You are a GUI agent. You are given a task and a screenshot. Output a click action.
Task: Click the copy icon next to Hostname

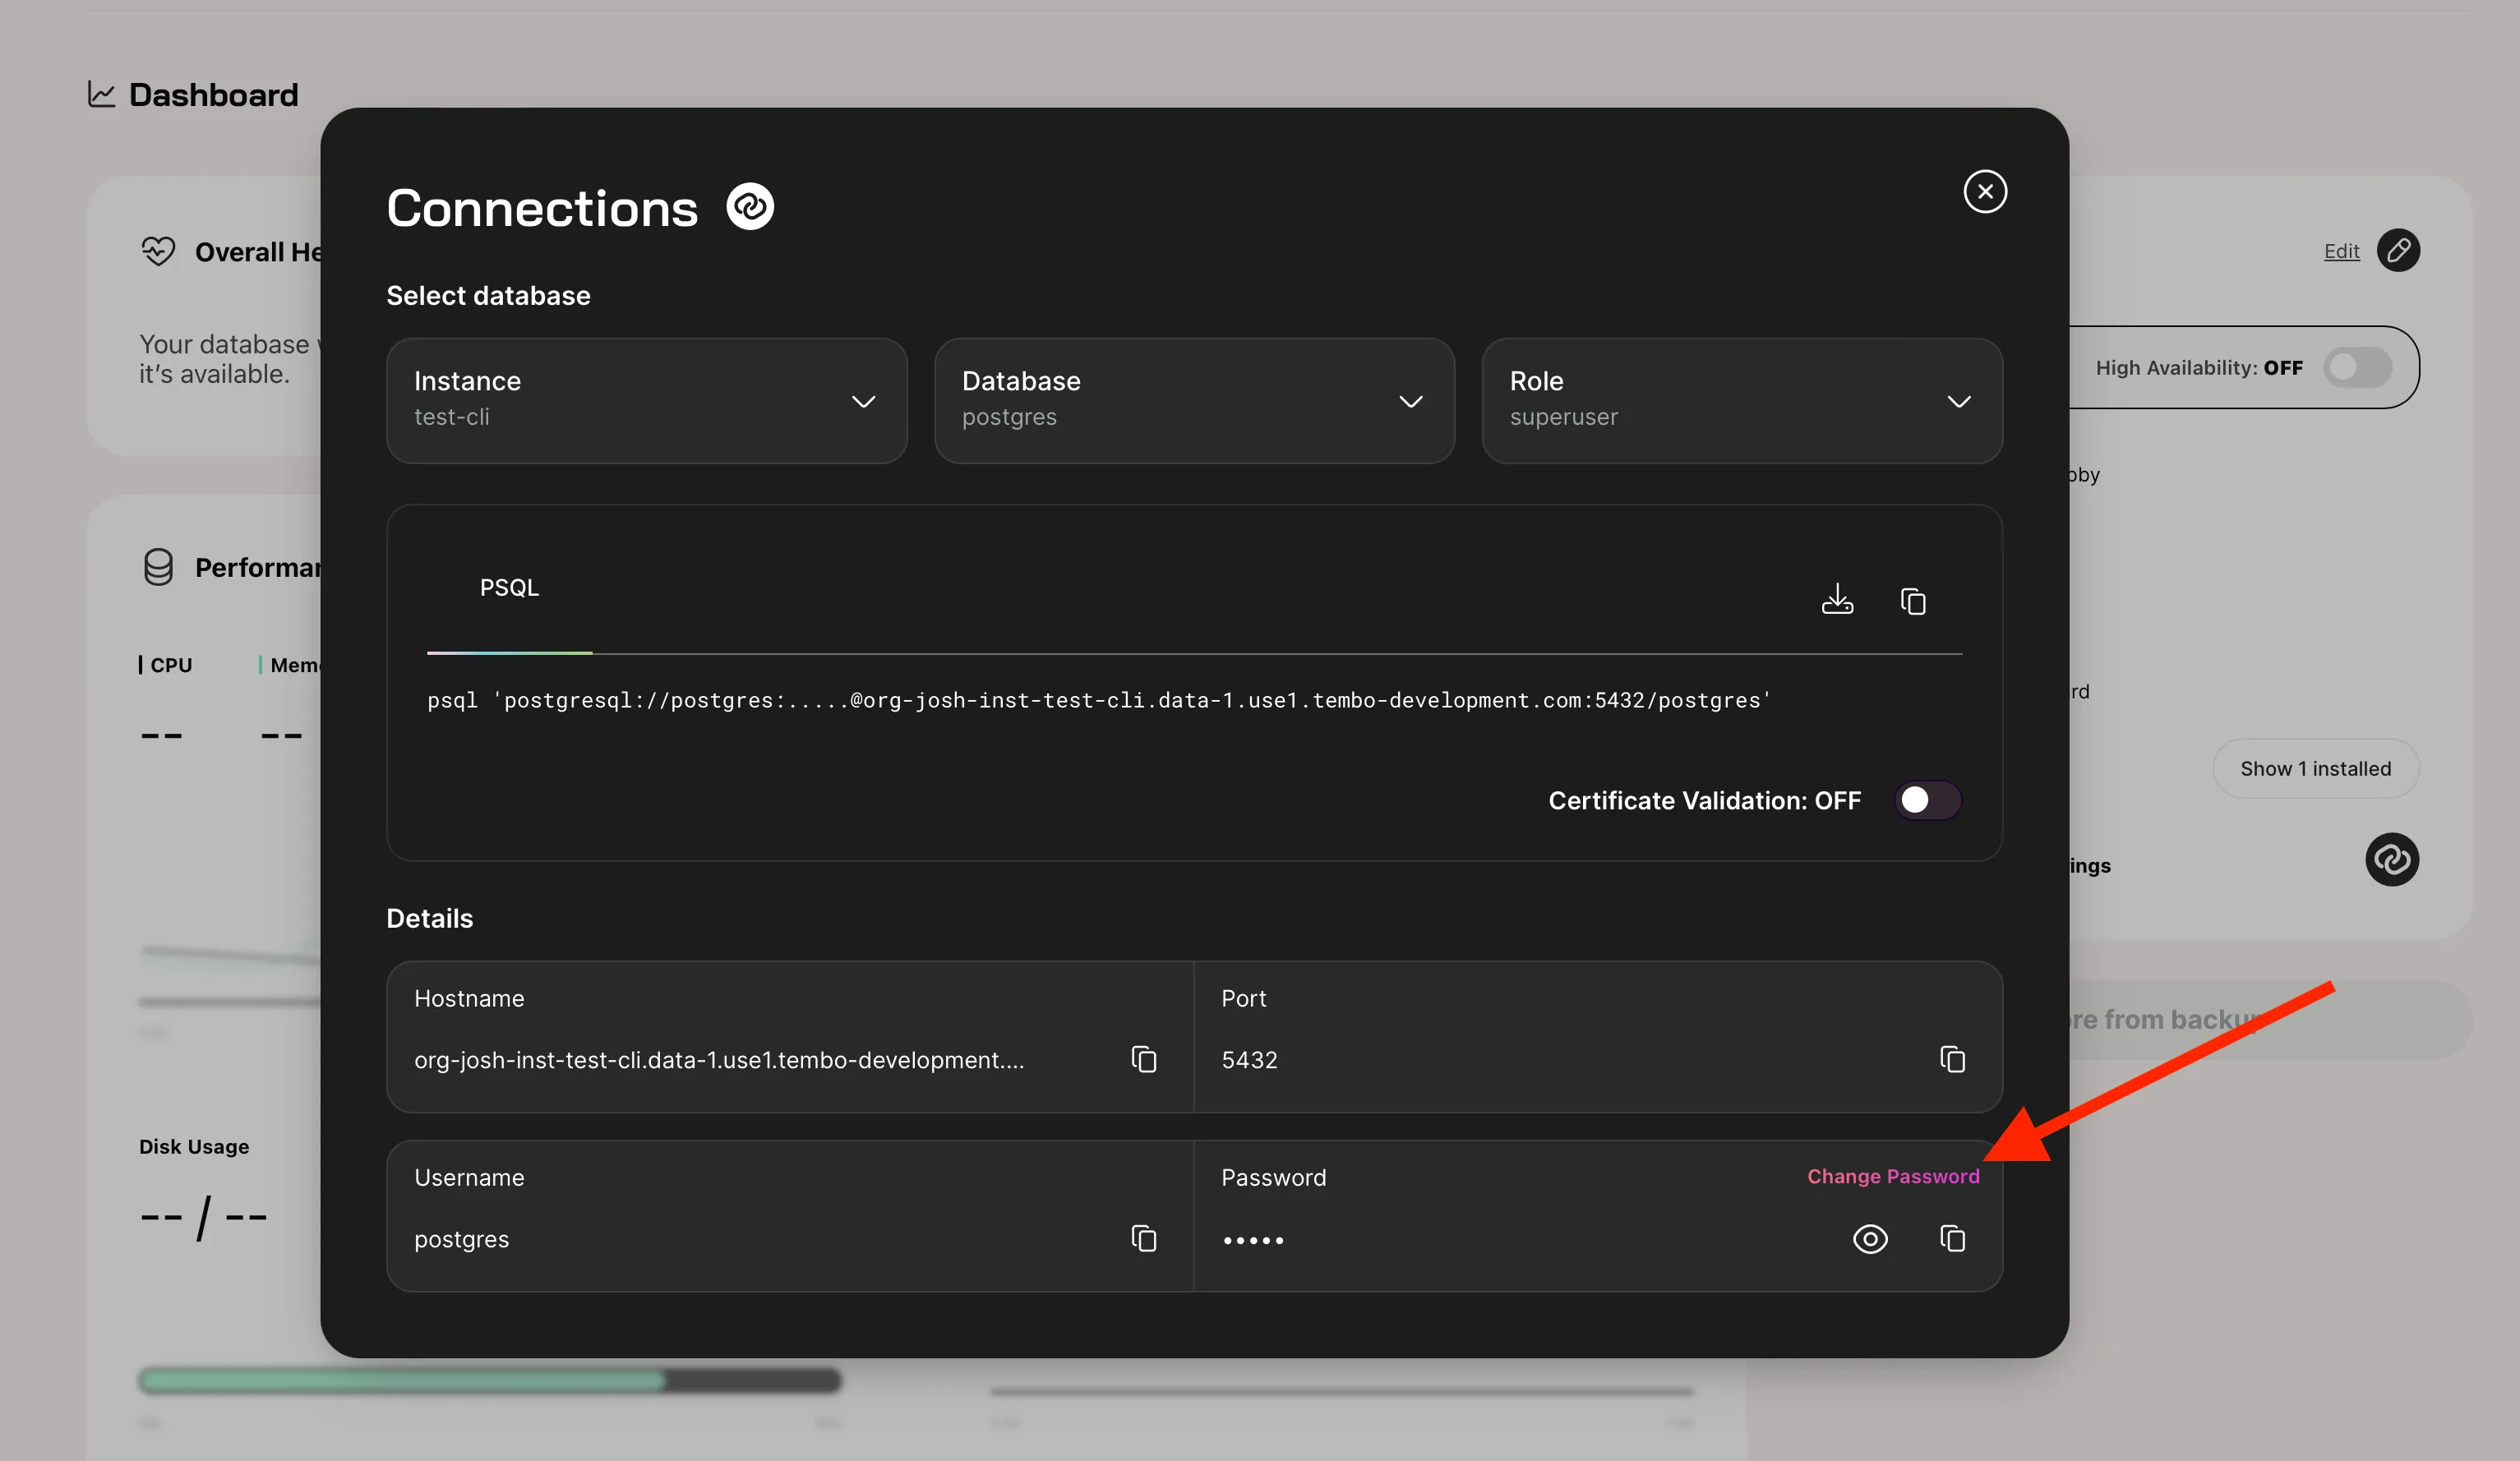click(x=1144, y=1058)
